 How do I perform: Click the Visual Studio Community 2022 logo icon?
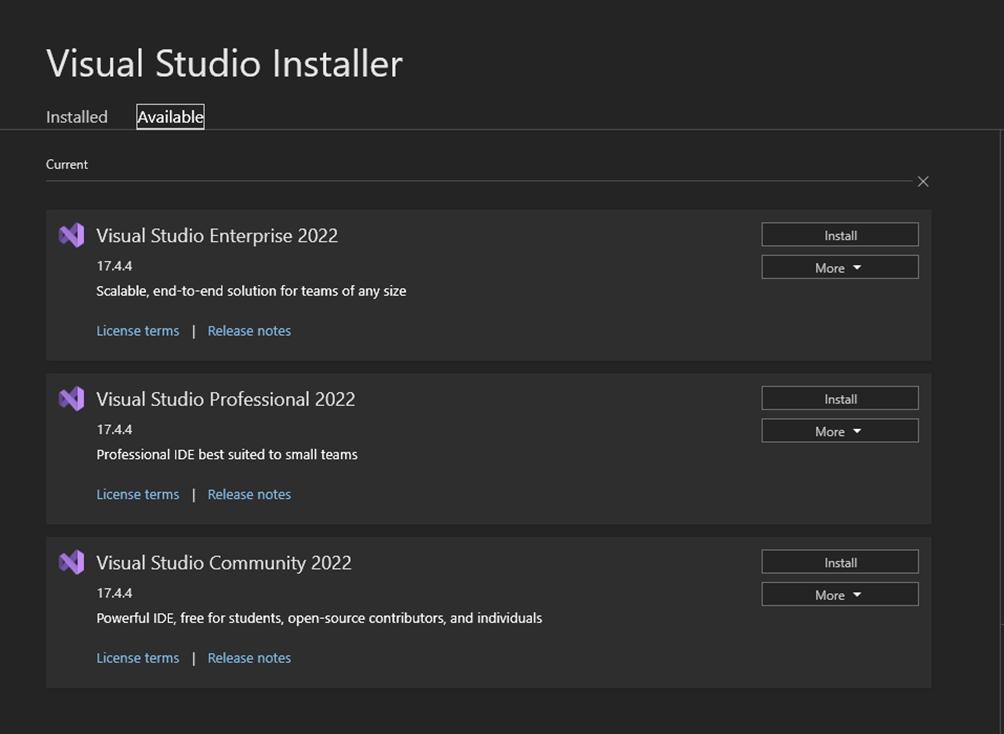point(72,562)
